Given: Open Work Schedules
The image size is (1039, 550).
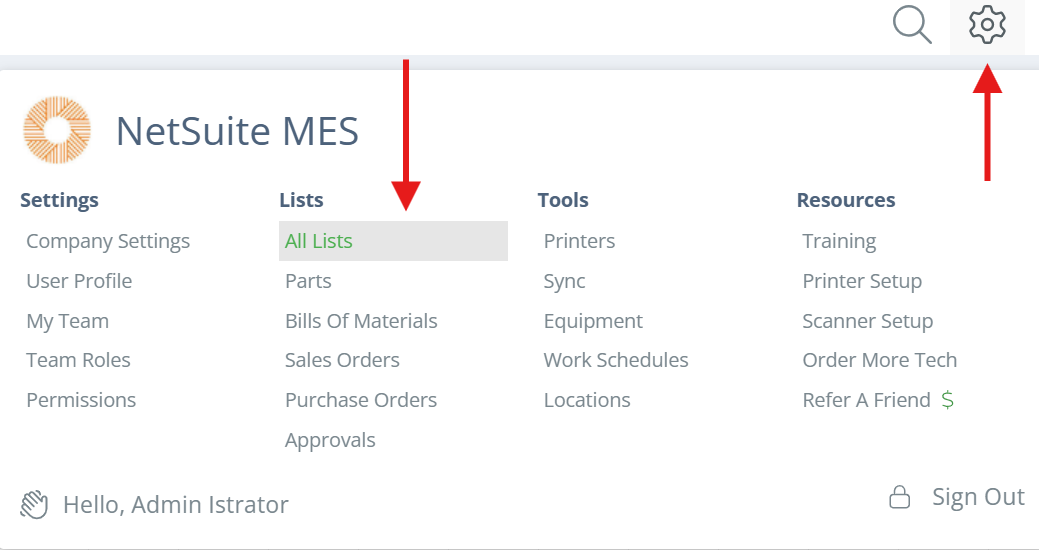Looking at the screenshot, I should pyautogui.click(x=616, y=360).
